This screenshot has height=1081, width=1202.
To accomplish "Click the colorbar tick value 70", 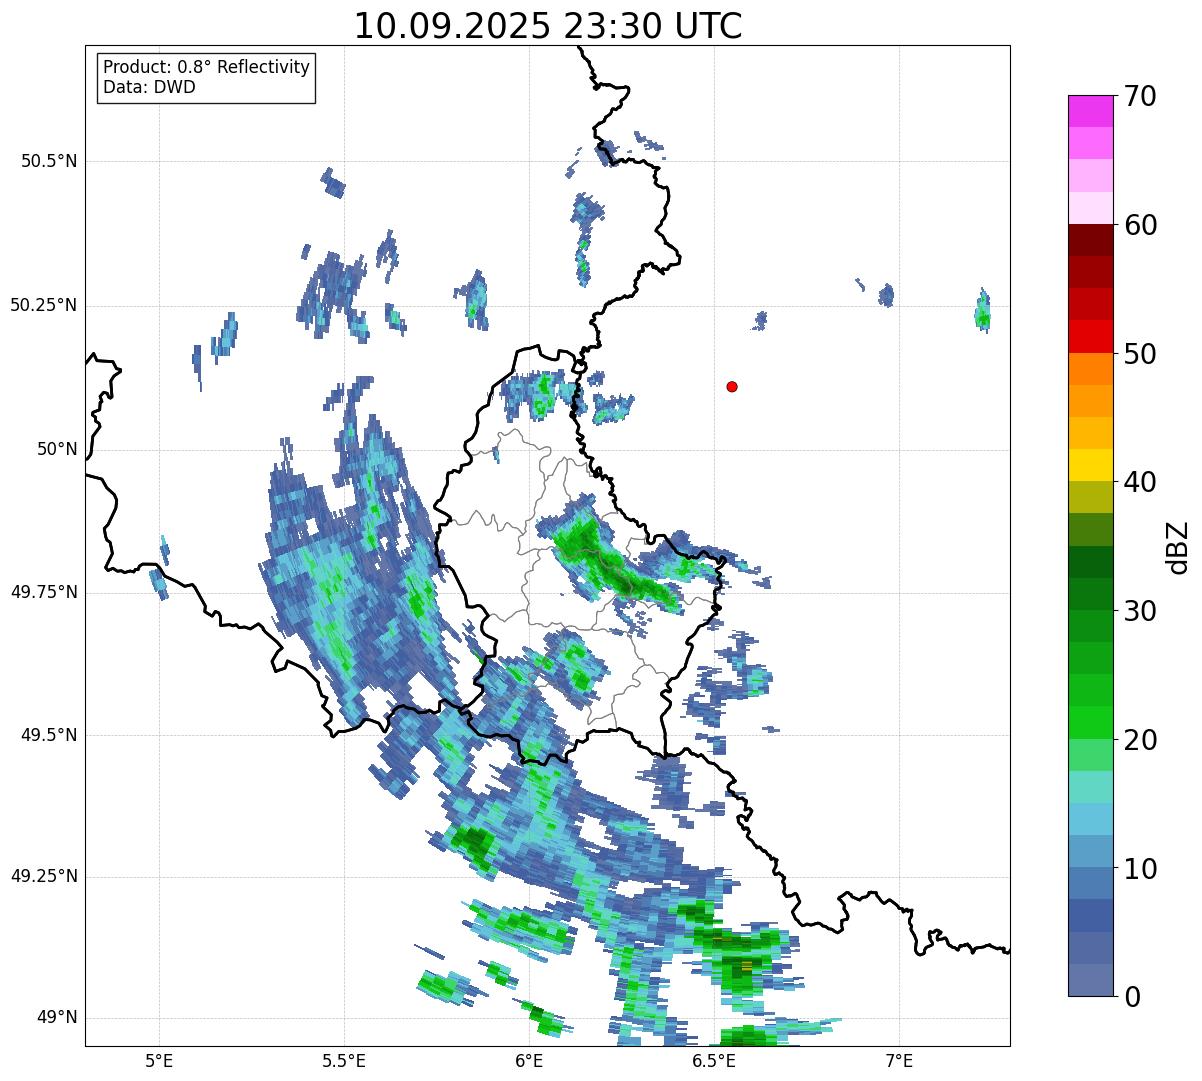I will coord(1139,96).
